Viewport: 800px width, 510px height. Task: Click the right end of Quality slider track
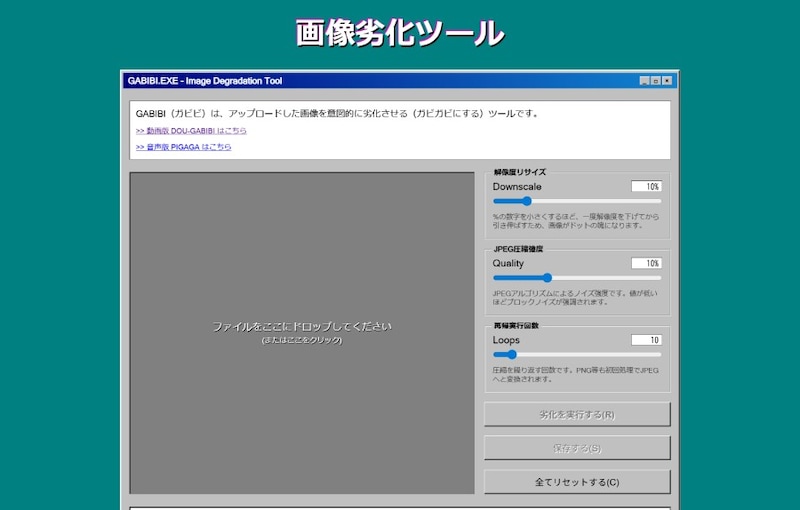[x=659, y=277]
